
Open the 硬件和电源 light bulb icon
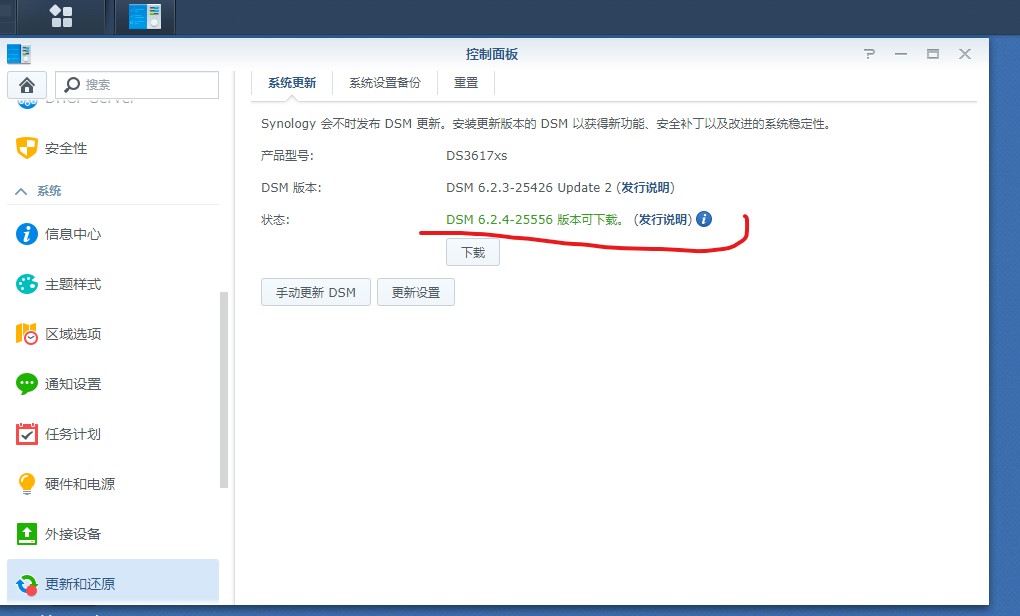tap(27, 484)
